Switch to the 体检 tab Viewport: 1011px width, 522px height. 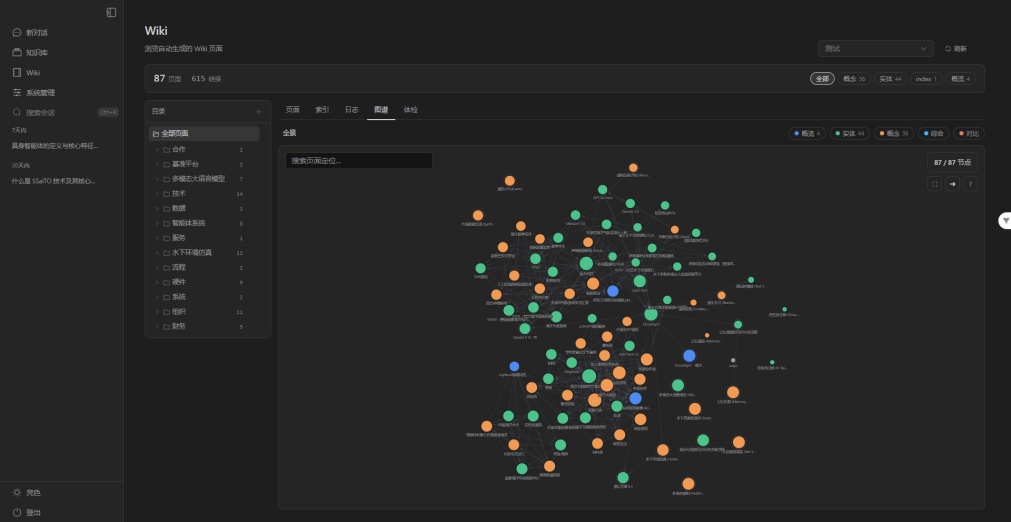pyautogui.click(x=411, y=110)
